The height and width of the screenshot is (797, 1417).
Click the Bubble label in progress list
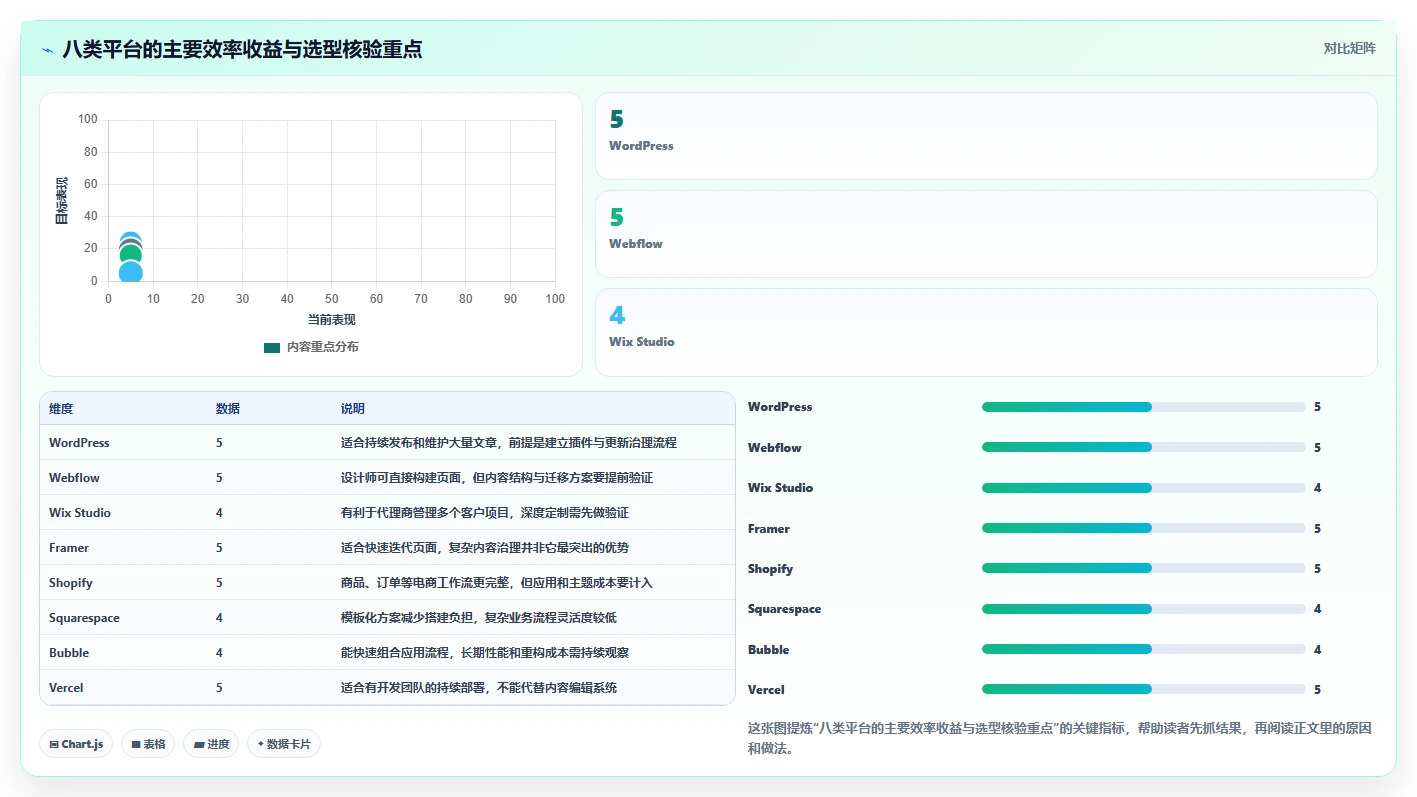(x=768, y=649)
